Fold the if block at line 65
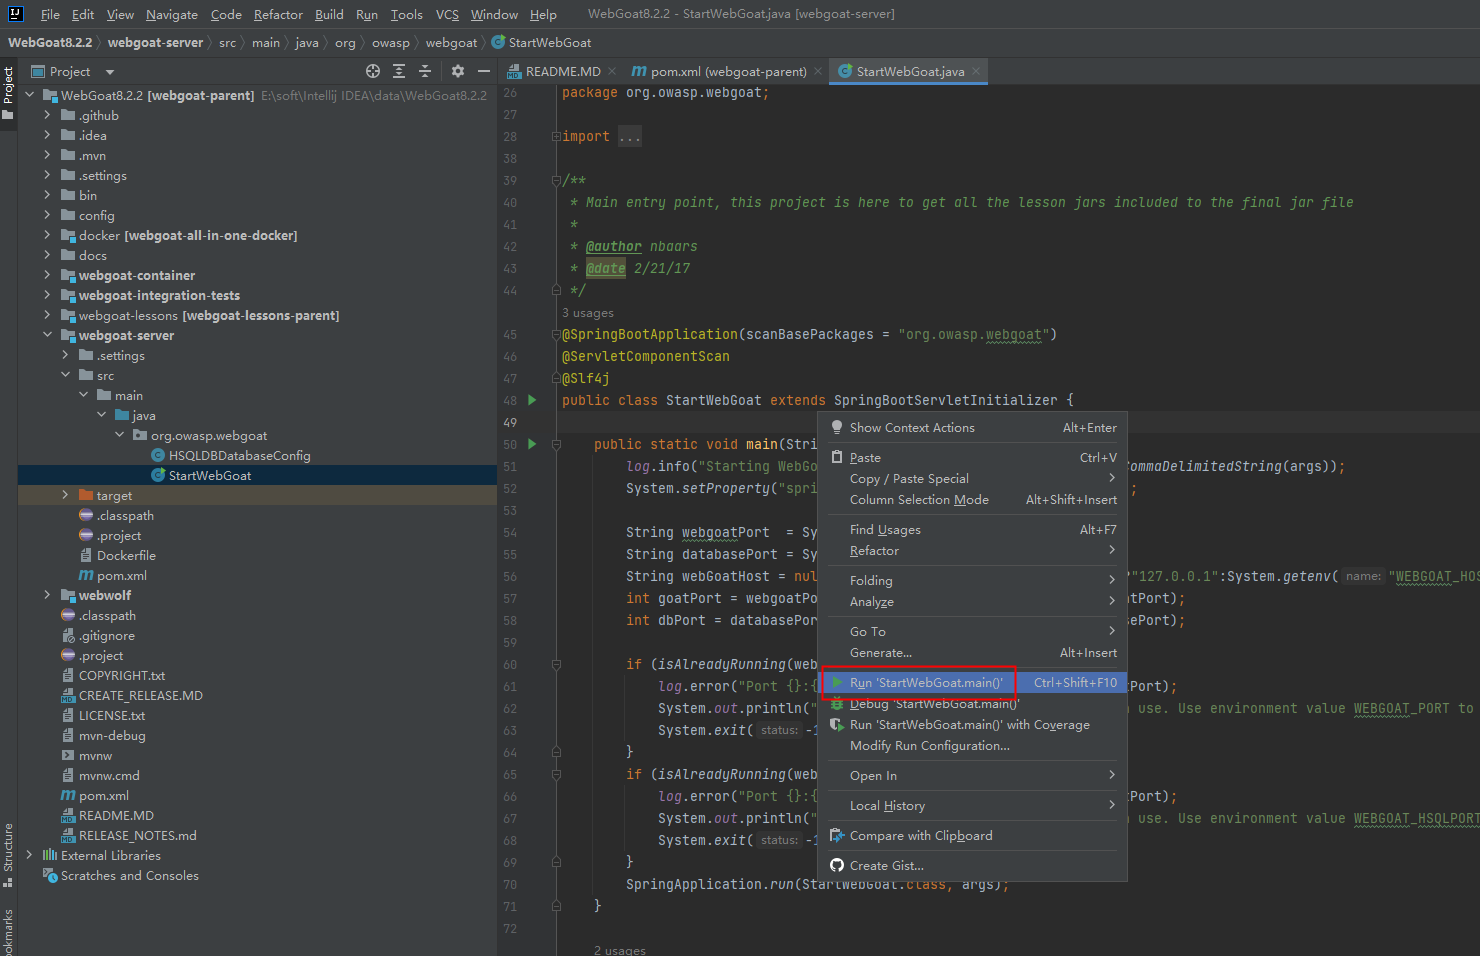 tap(556, 774)
